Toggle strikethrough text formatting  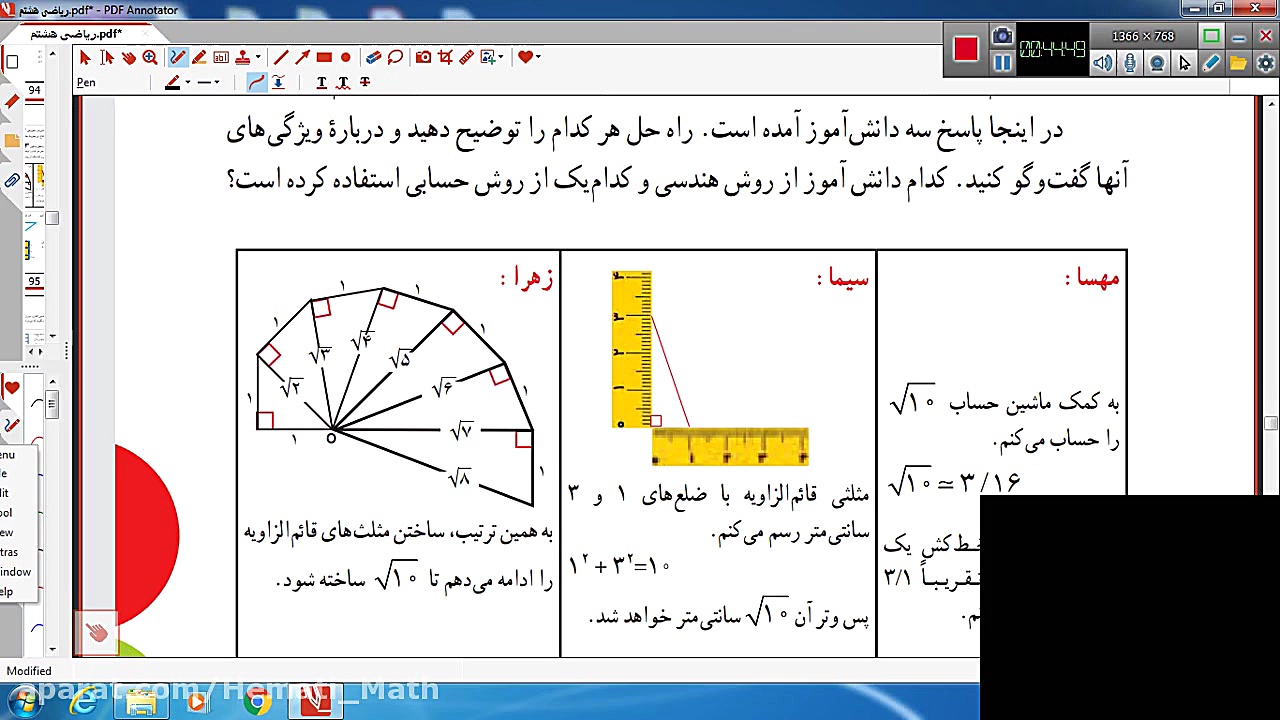[x=365, y=82]
